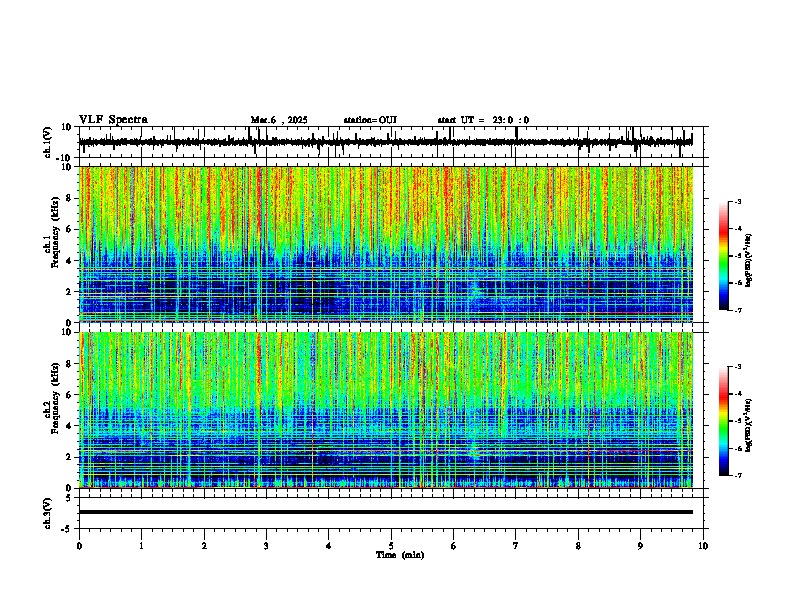Select the ch.1 "Frequency (kHz)" axis label
Screen dimensions: 792x612
[55, 232]
